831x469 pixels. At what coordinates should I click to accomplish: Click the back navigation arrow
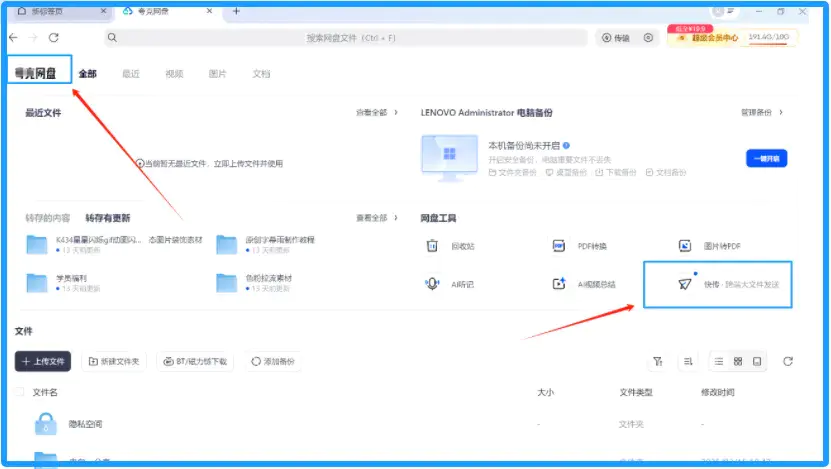(13, 38)
